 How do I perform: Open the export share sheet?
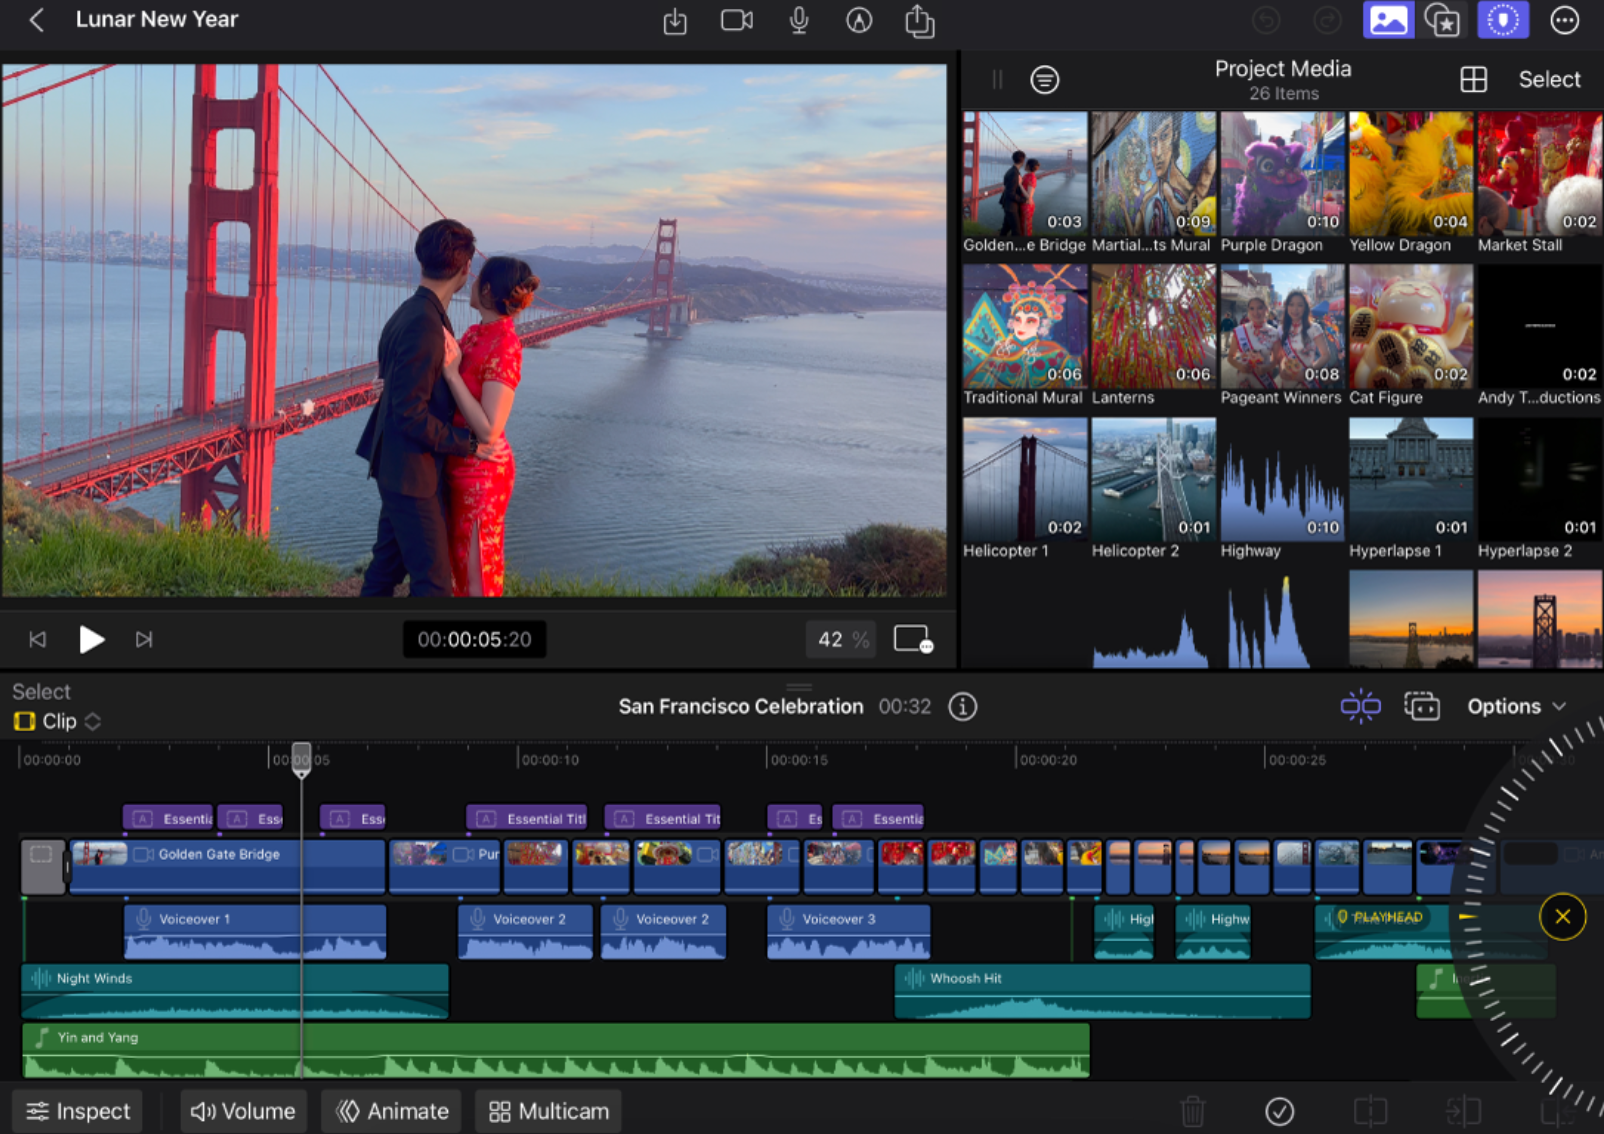919,20
